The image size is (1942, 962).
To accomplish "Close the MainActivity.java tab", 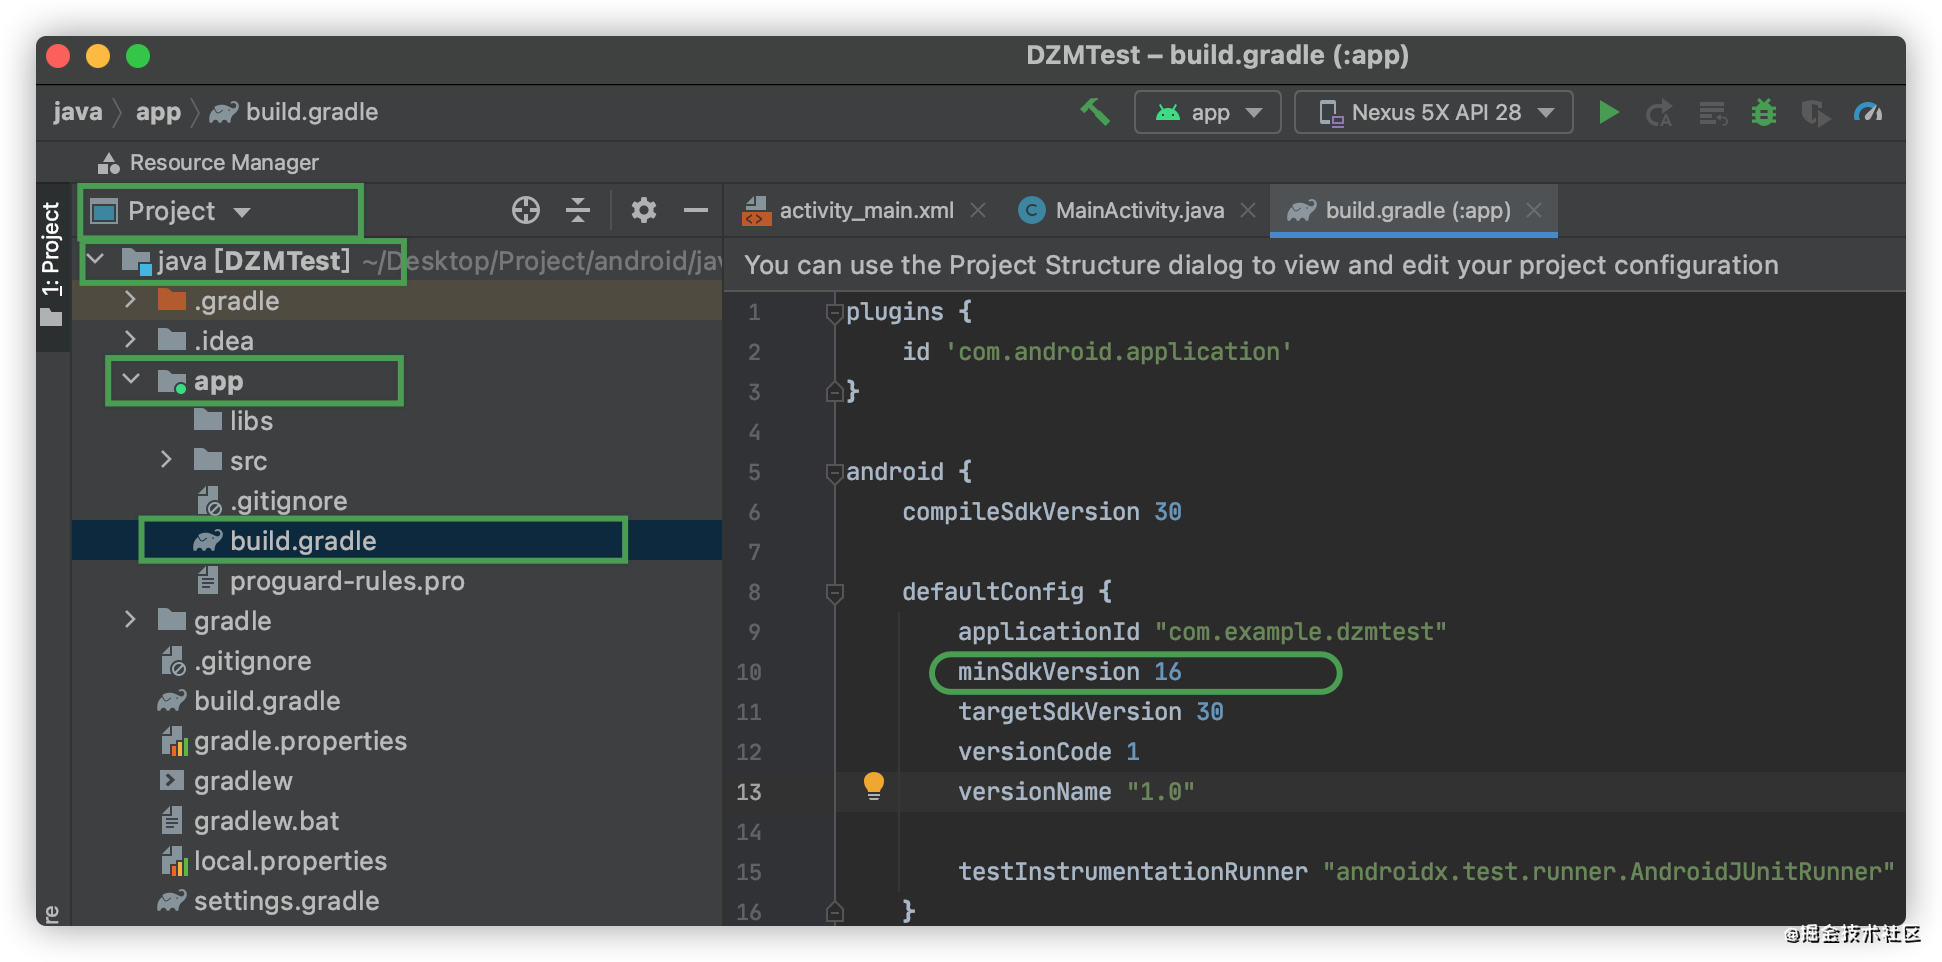I will 1248,210.
